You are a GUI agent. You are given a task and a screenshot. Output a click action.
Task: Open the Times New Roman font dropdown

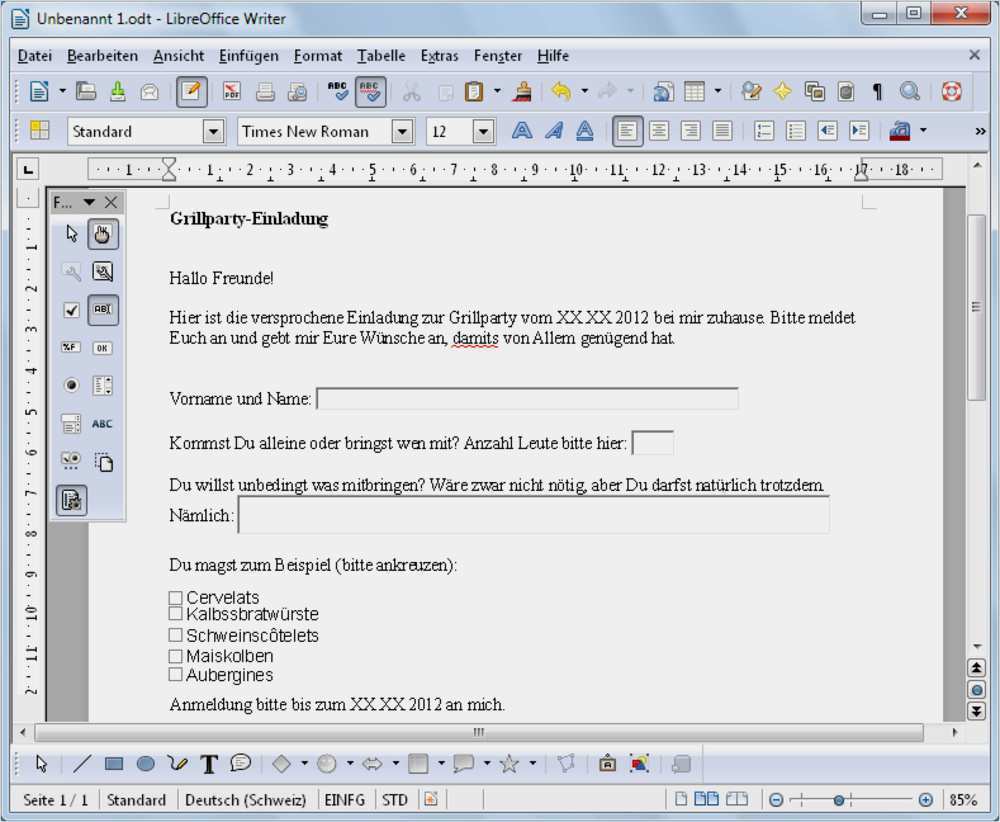click(x=402, y=132)
